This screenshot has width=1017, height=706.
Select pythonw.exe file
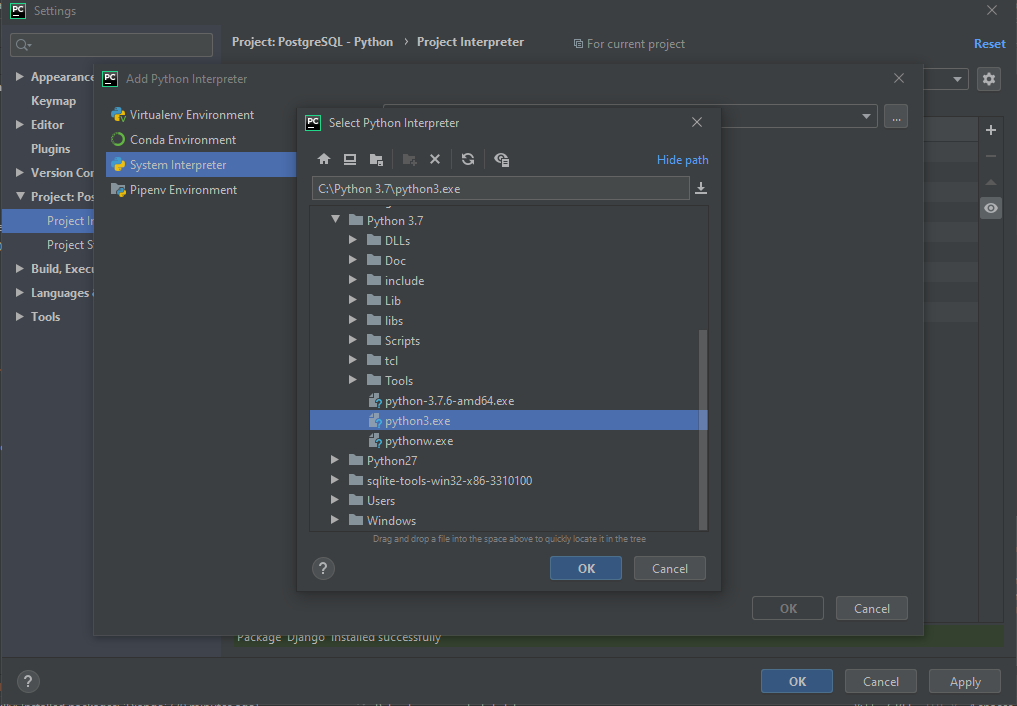(x=419, y=441)
